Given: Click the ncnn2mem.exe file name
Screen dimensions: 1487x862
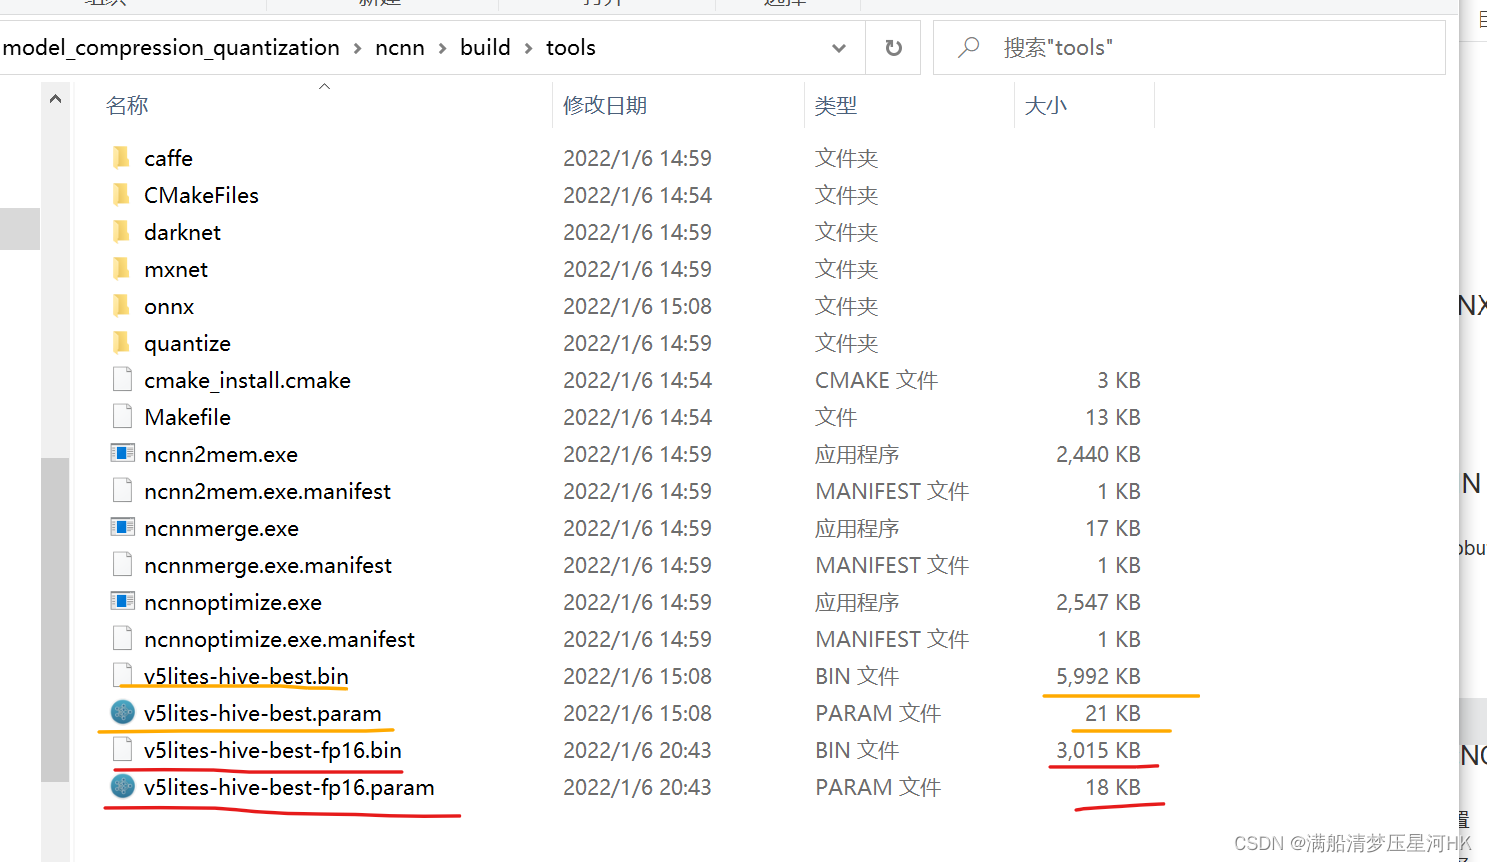Looking at the screenshot, I should tap(221, 454).
